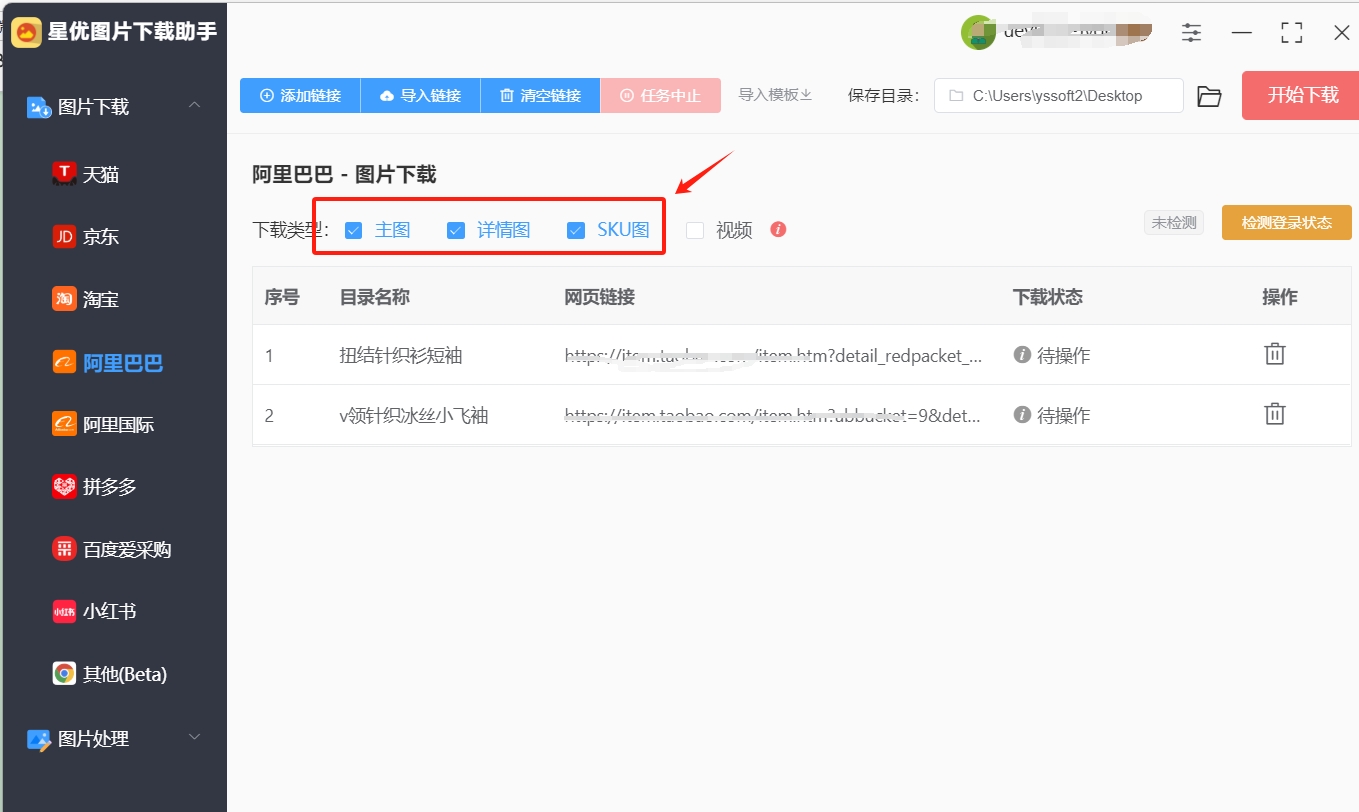Click the 京东 JD icon in sidebar

[x=64, y=237]
